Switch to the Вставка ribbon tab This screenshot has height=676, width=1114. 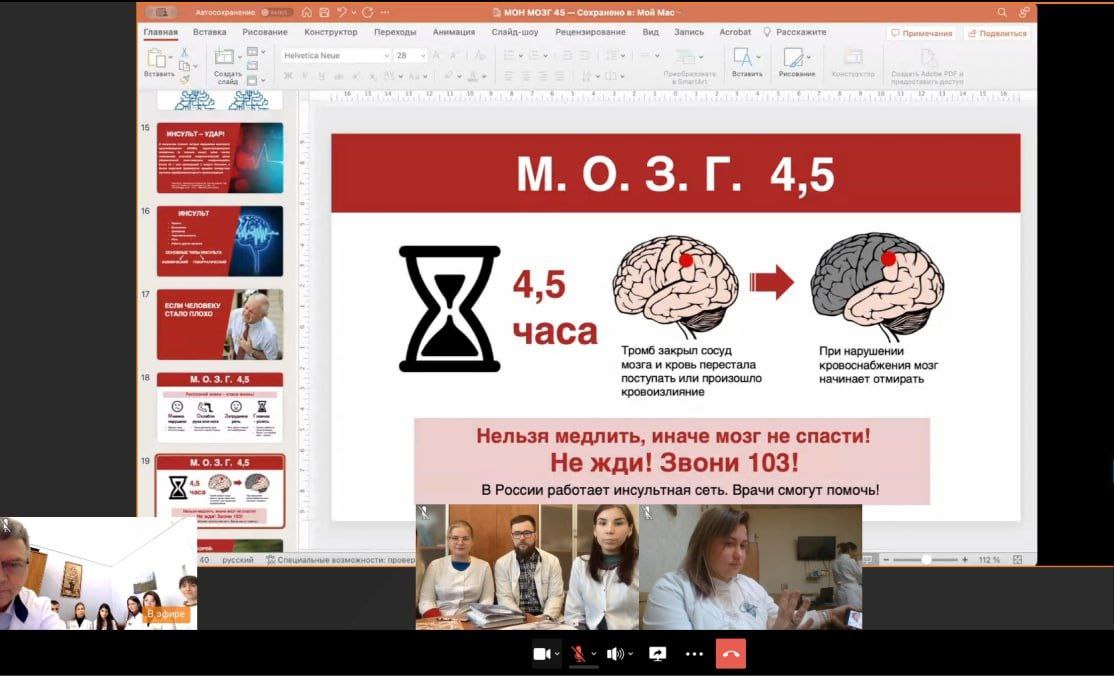(x=209, y=32)
